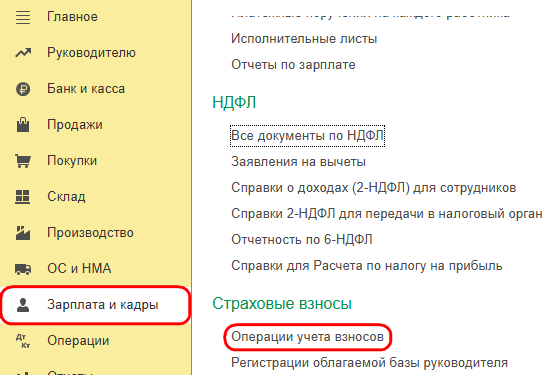Click the trend arrow icon beside Руководителю
Image resolution: width=552 pixels, height=375 pixels.
(x=23, y=53)
